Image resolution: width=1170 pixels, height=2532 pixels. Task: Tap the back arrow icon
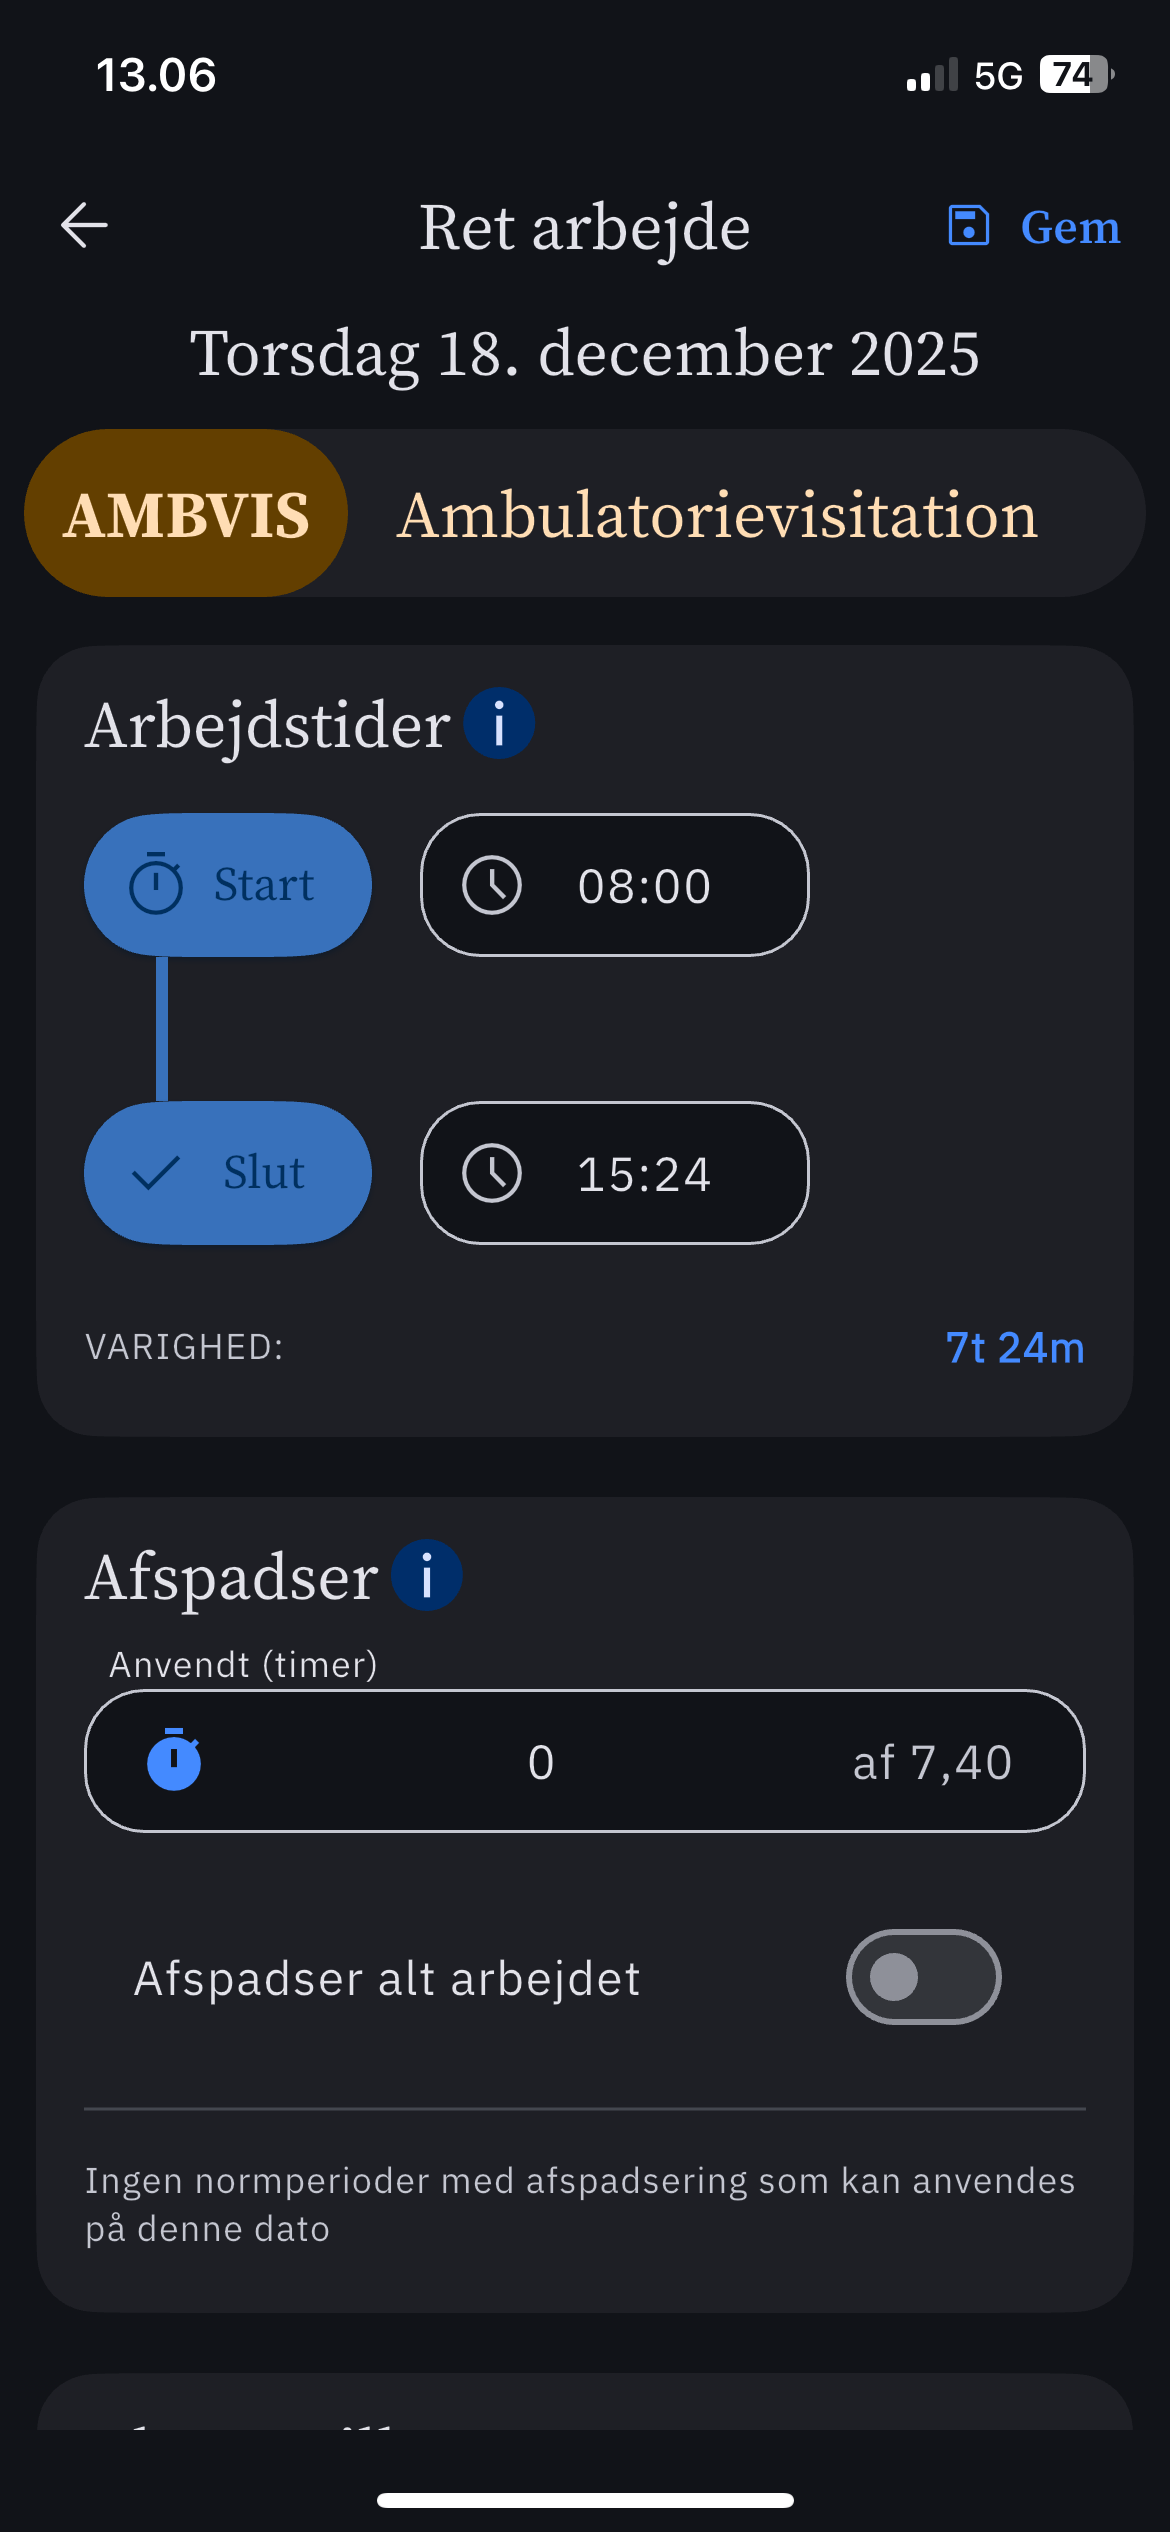pos(84,225)
